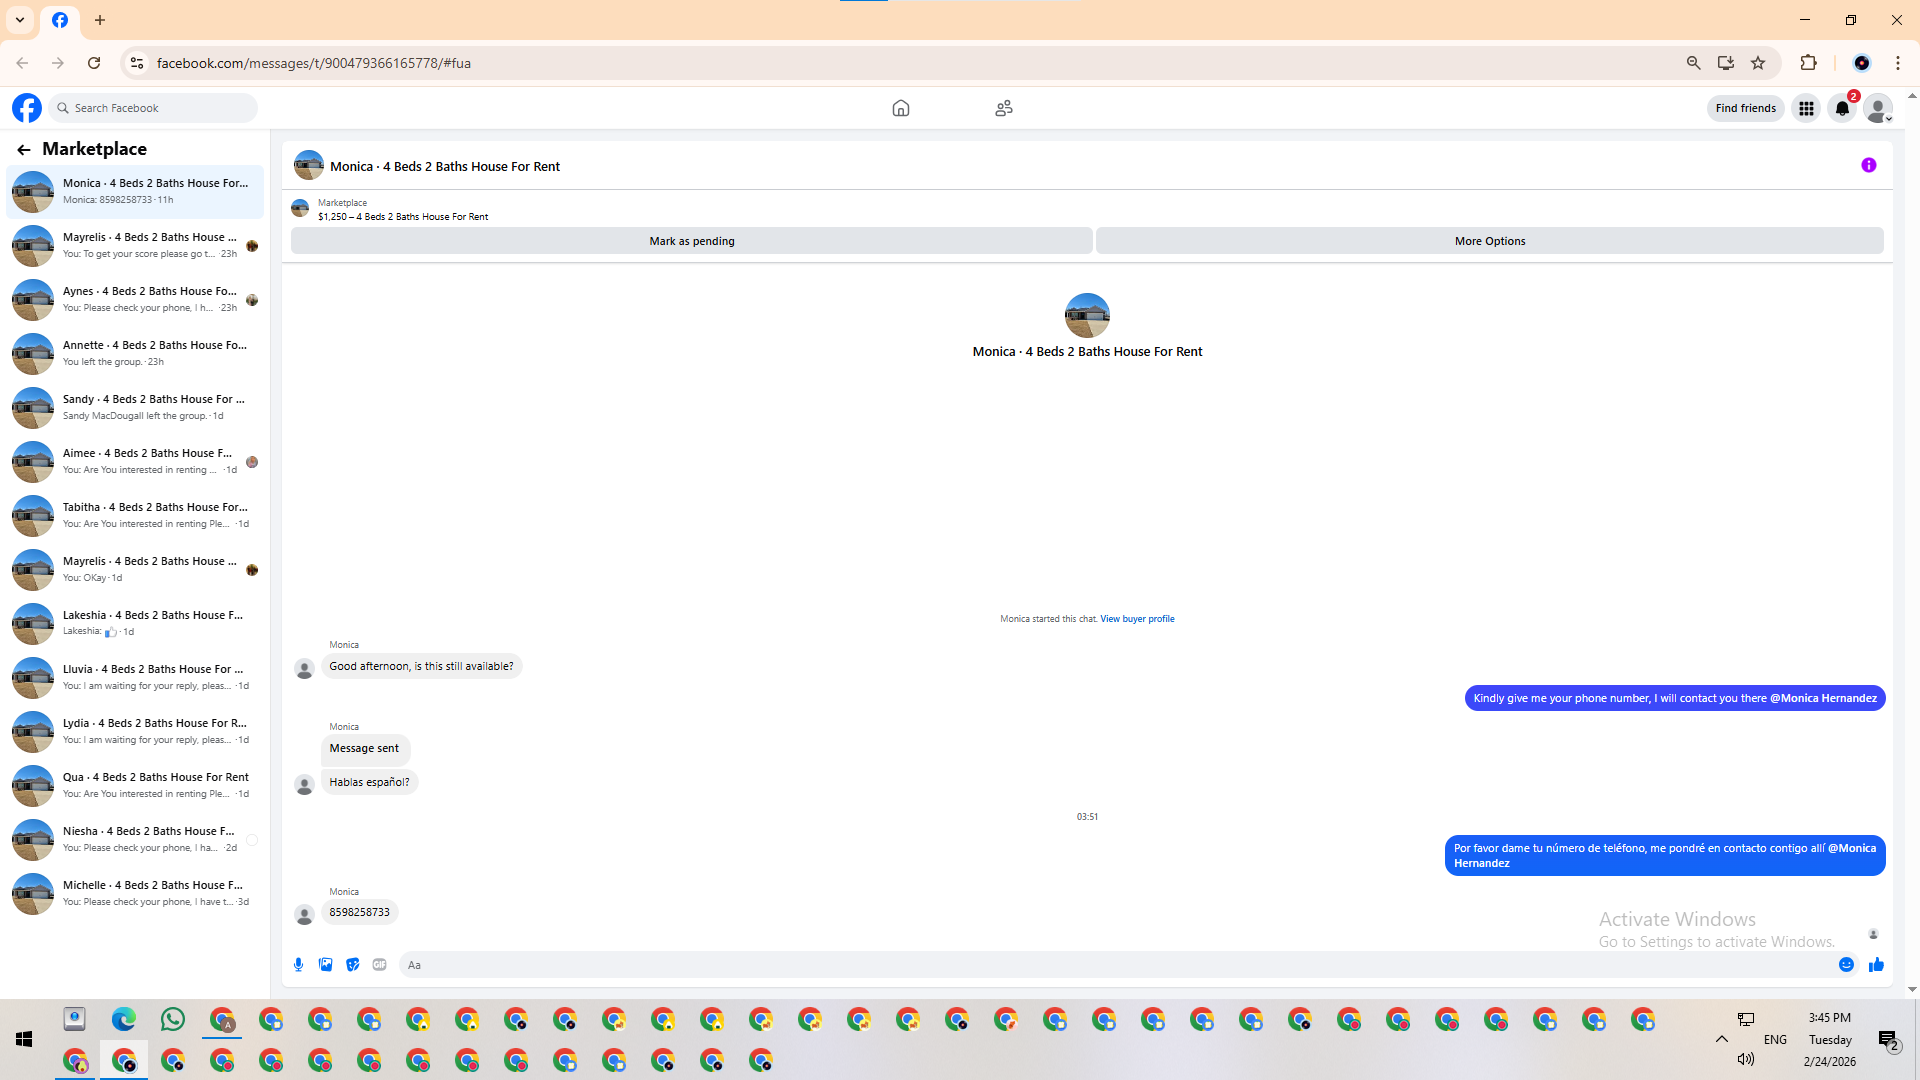
Task: Expand the account profile dropdown
Action: pos(1879,109)
